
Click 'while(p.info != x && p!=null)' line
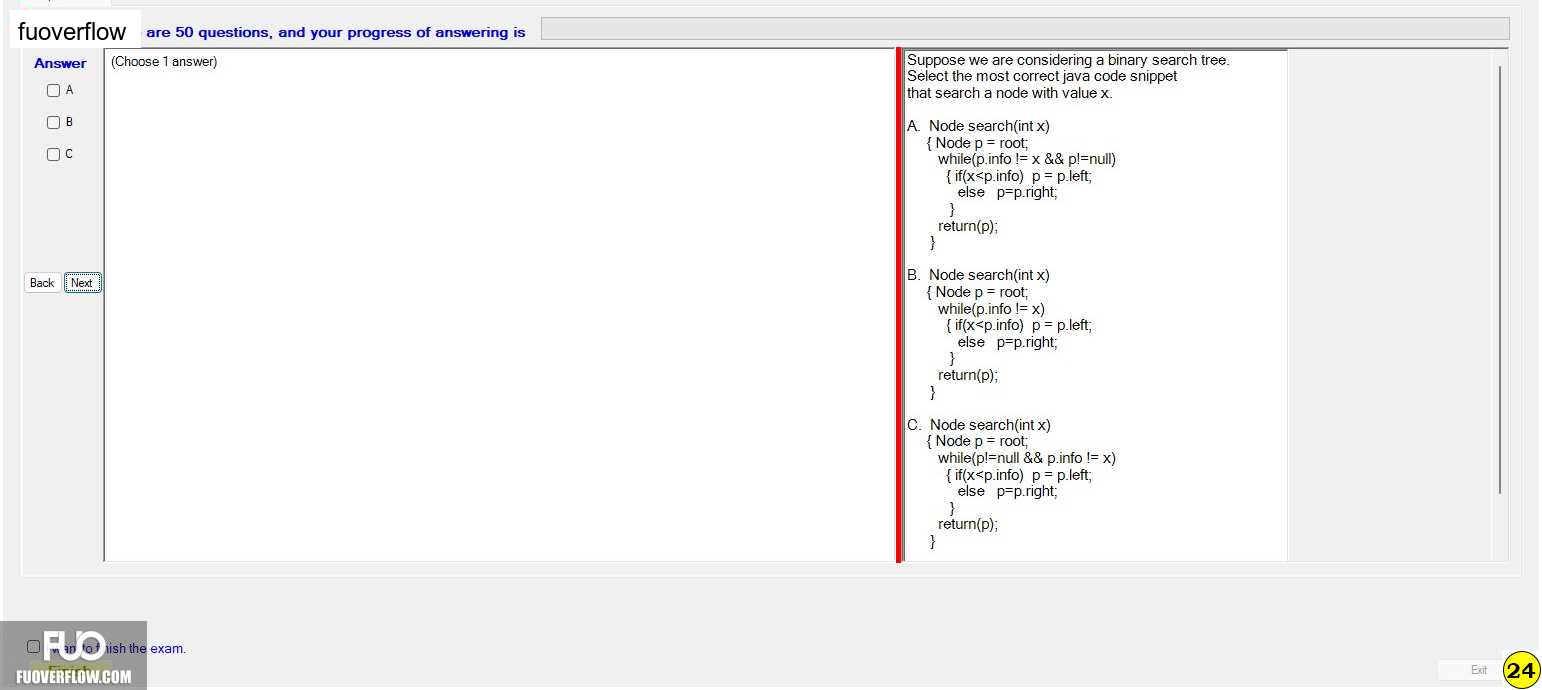[x=1027, y=159]
